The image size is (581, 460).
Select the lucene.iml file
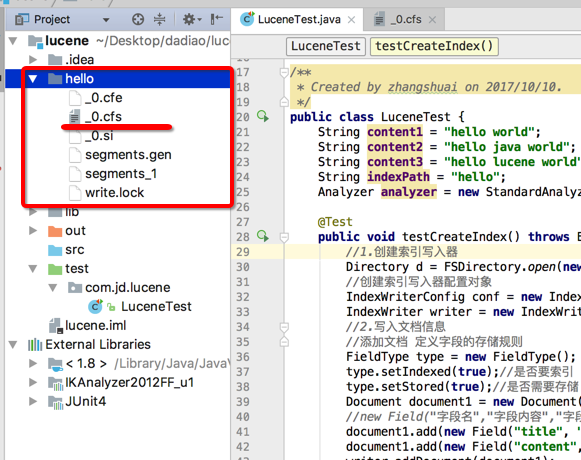(x=96, y=325)
